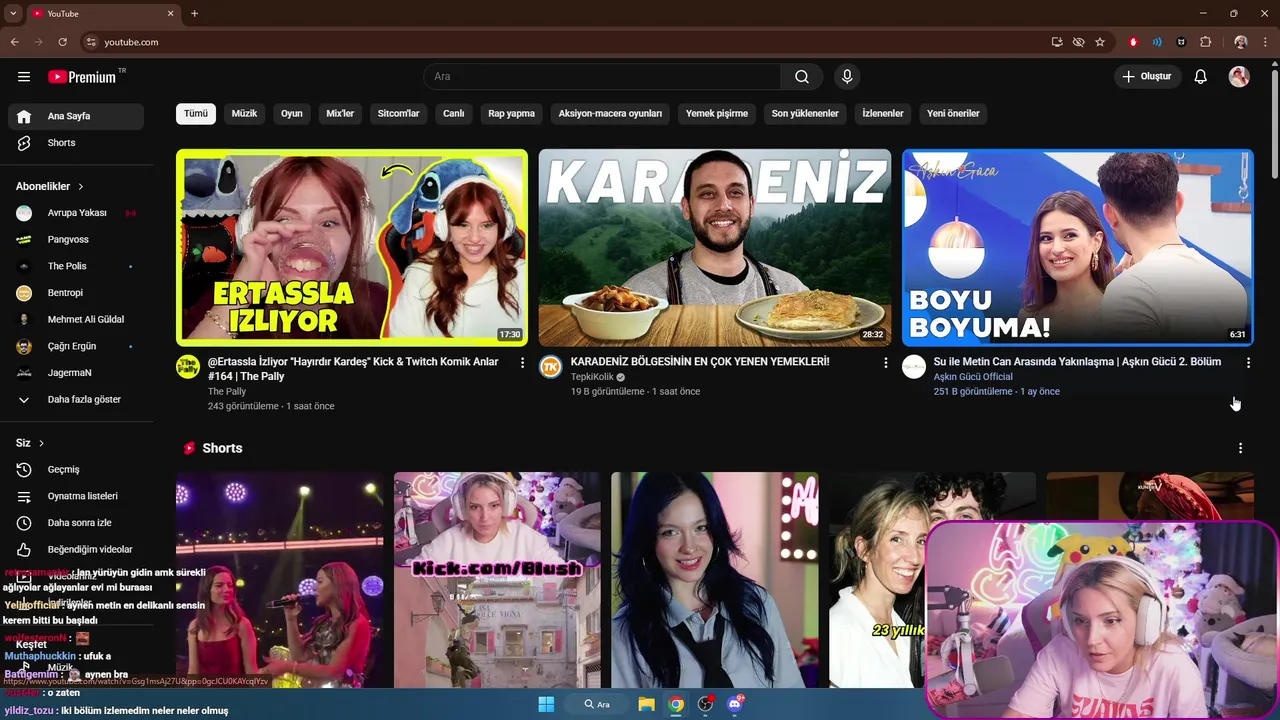The width and height of the screenshot is (1280, 720).
Task: Open The Polis channel subscription
Action: 76,266
